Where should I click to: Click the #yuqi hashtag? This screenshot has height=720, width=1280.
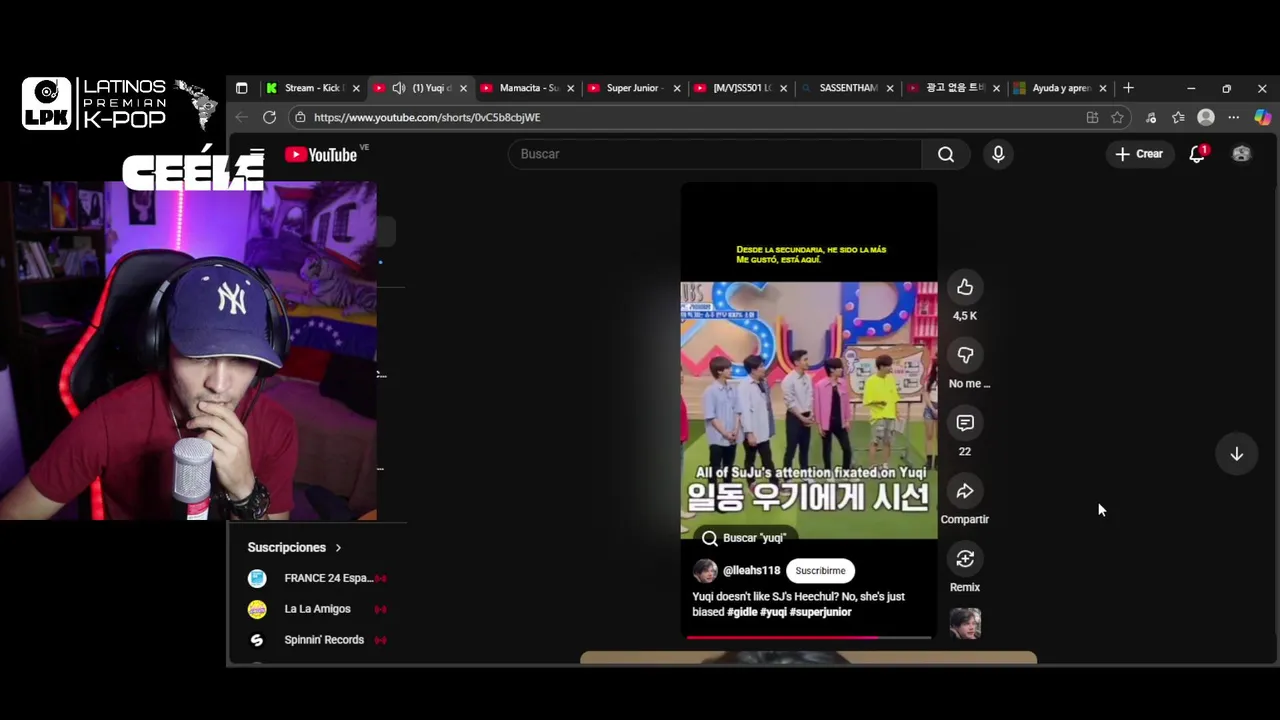(x=773, y=612)
